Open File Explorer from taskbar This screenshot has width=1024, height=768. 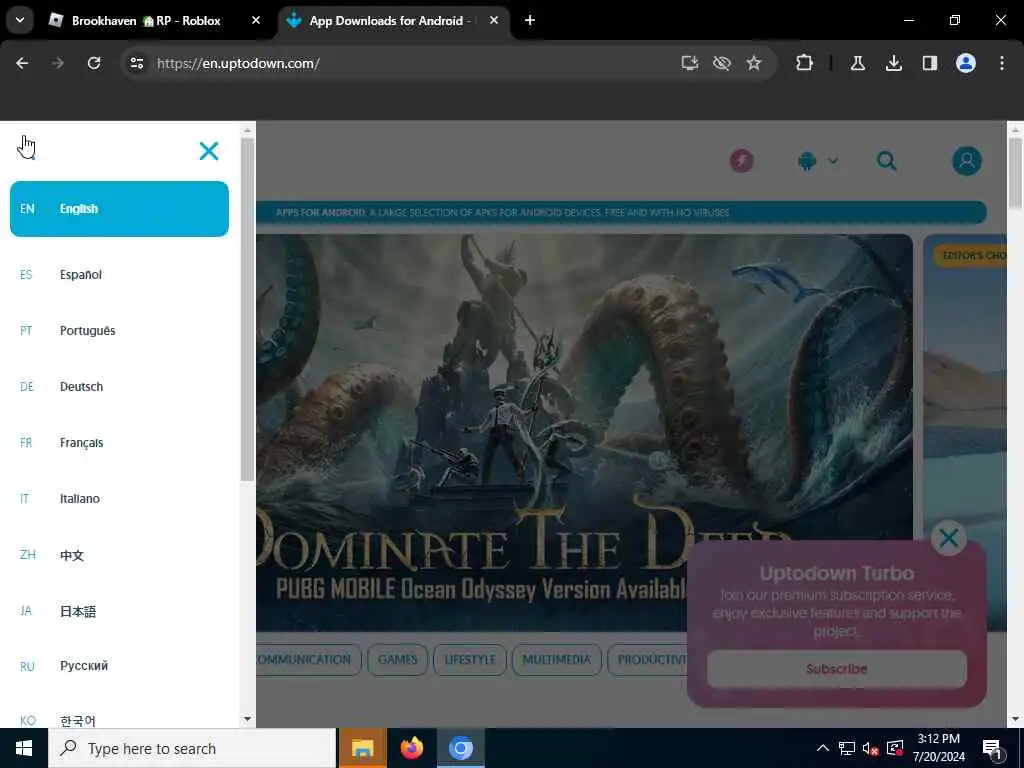pyautogui.click(x=362, y=748)
